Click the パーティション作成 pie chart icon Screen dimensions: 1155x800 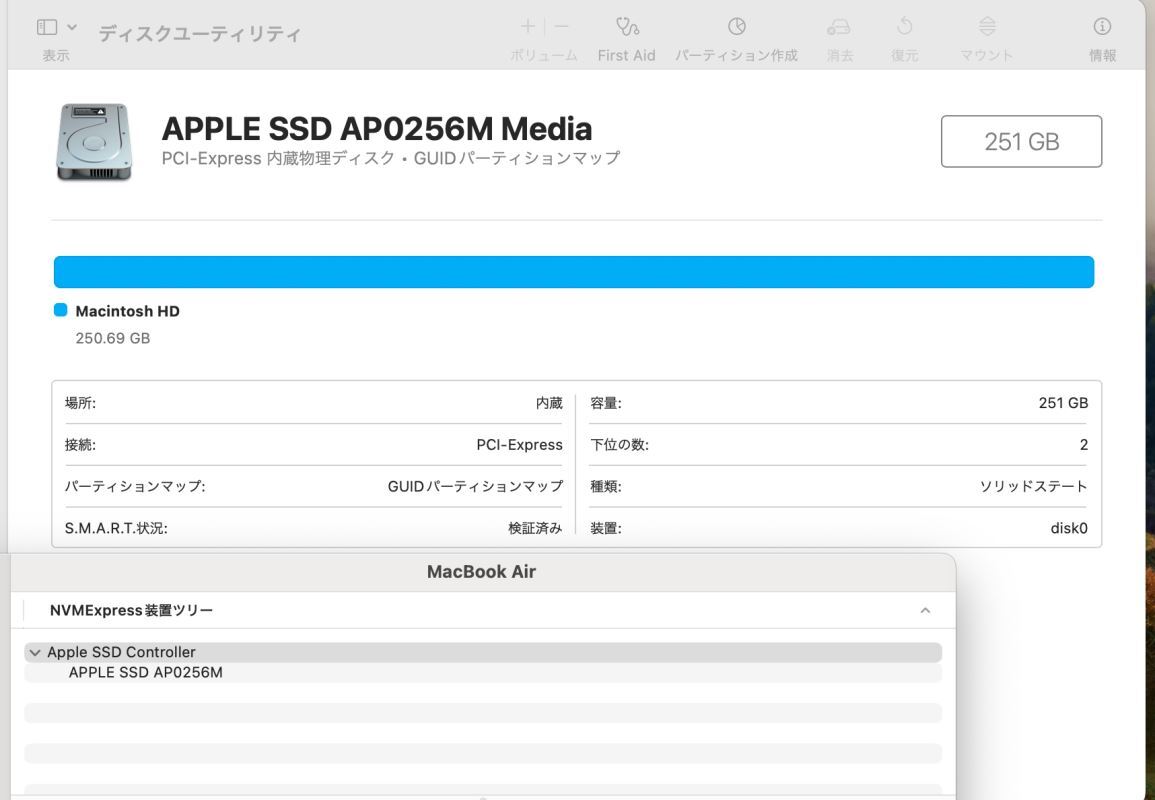point(736,27)
